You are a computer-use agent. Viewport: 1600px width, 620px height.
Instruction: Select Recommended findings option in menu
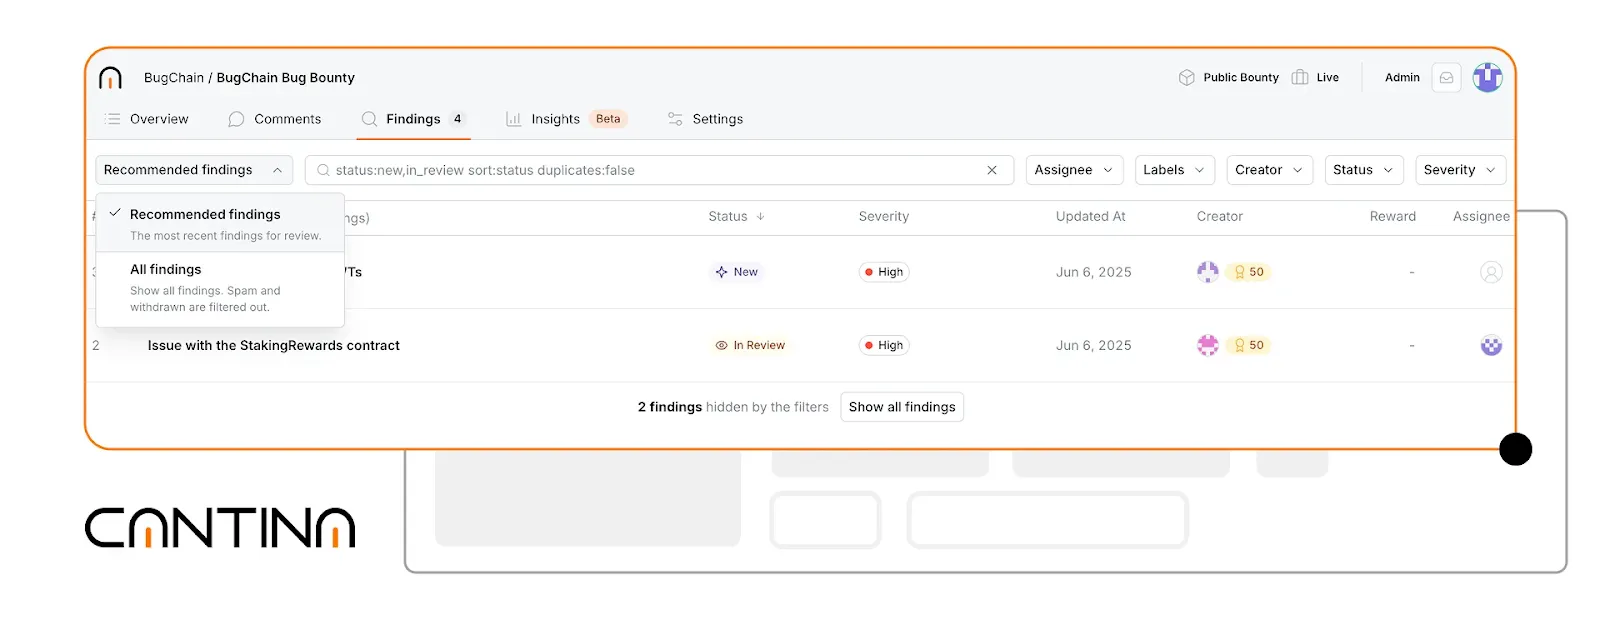tap(220, 224)
